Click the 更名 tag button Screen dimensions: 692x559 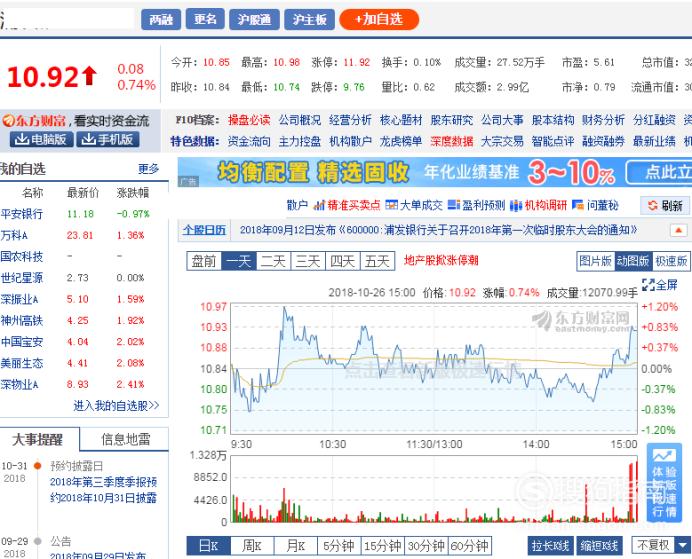[x=205, y=19]
